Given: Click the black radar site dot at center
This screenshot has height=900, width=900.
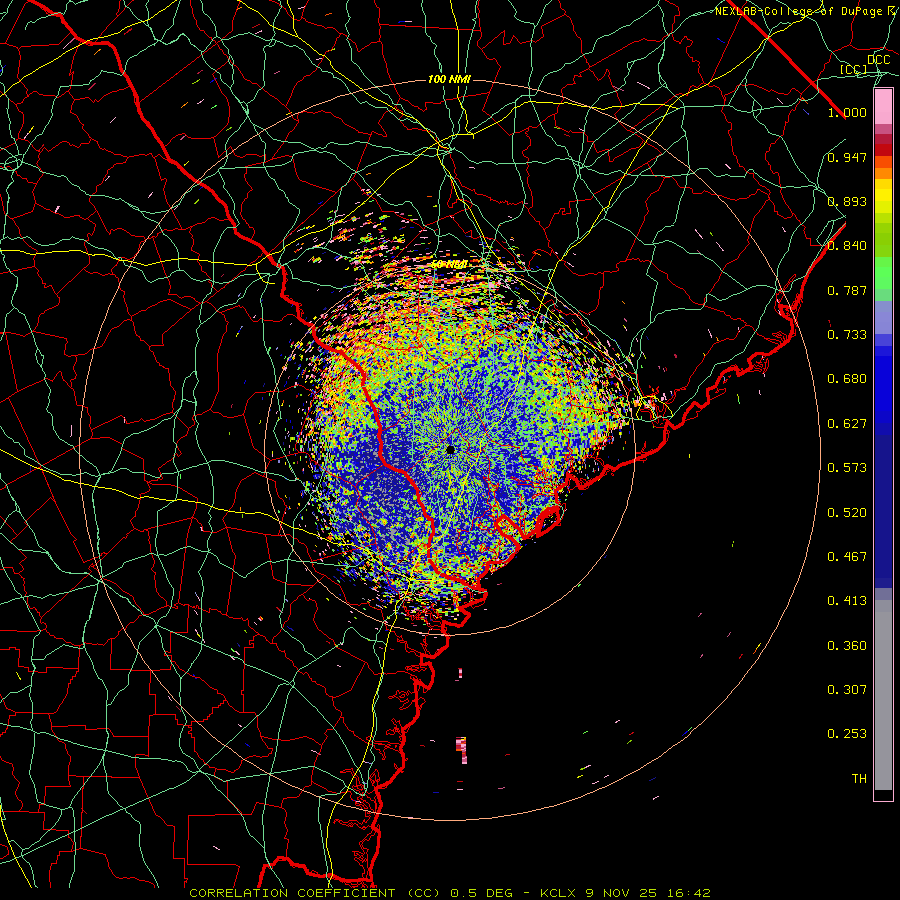Looking at the screenshot, I should (451, 449).
